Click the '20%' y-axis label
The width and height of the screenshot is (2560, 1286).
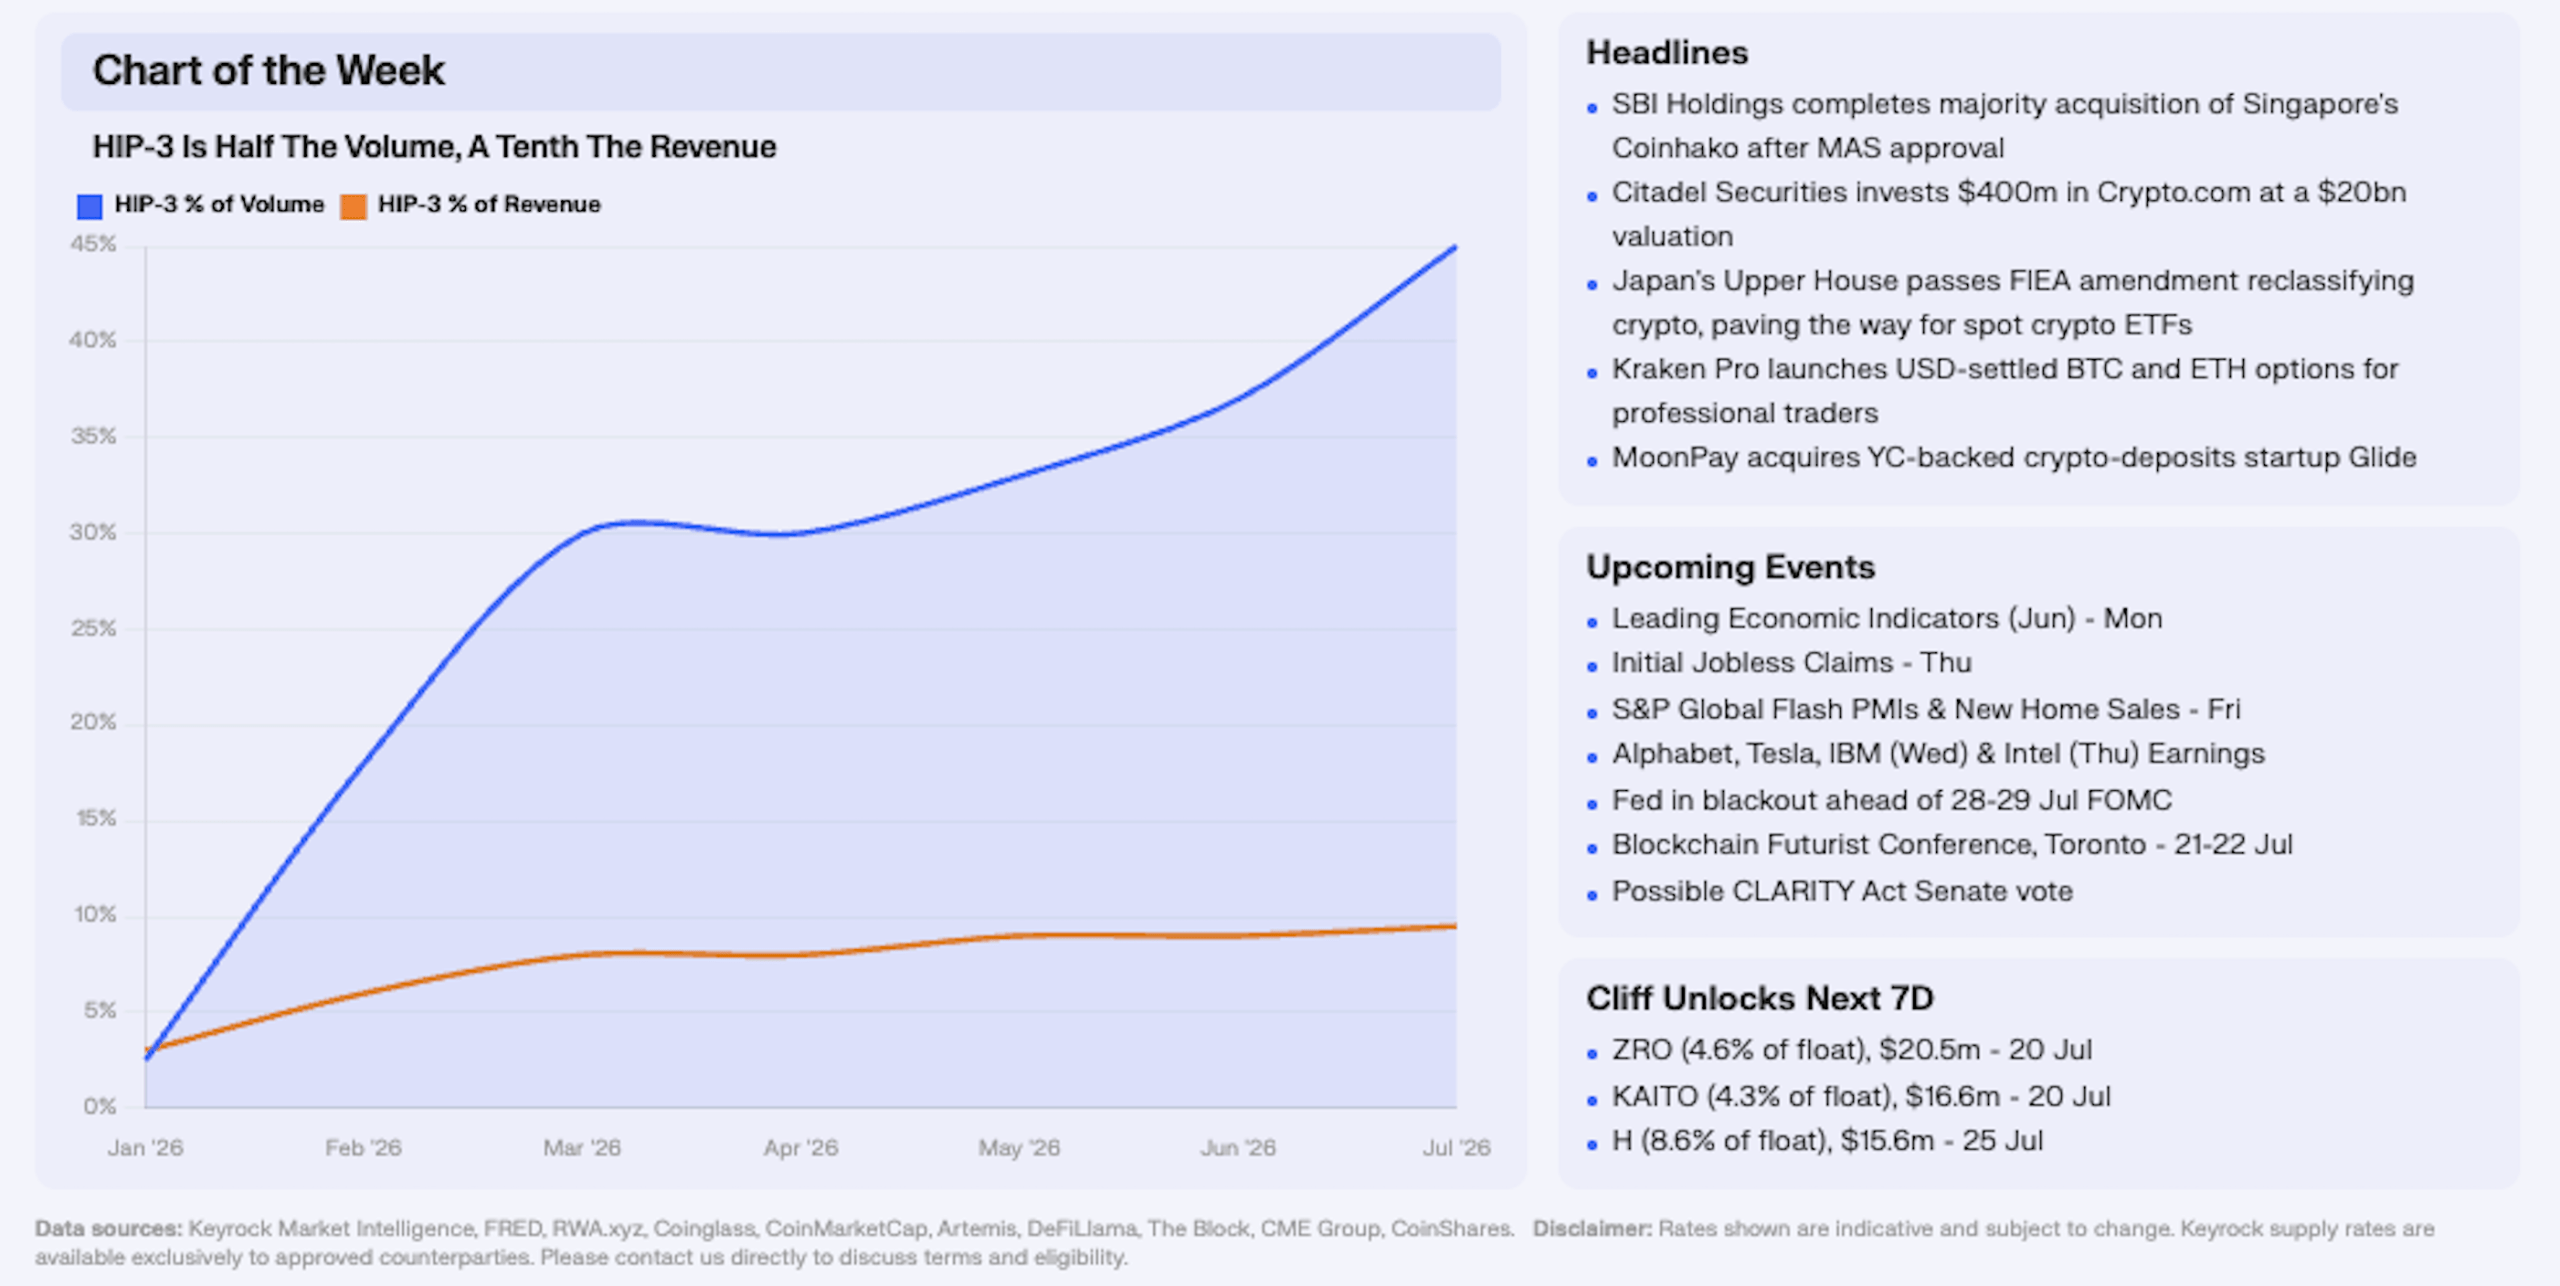point(93,722)
